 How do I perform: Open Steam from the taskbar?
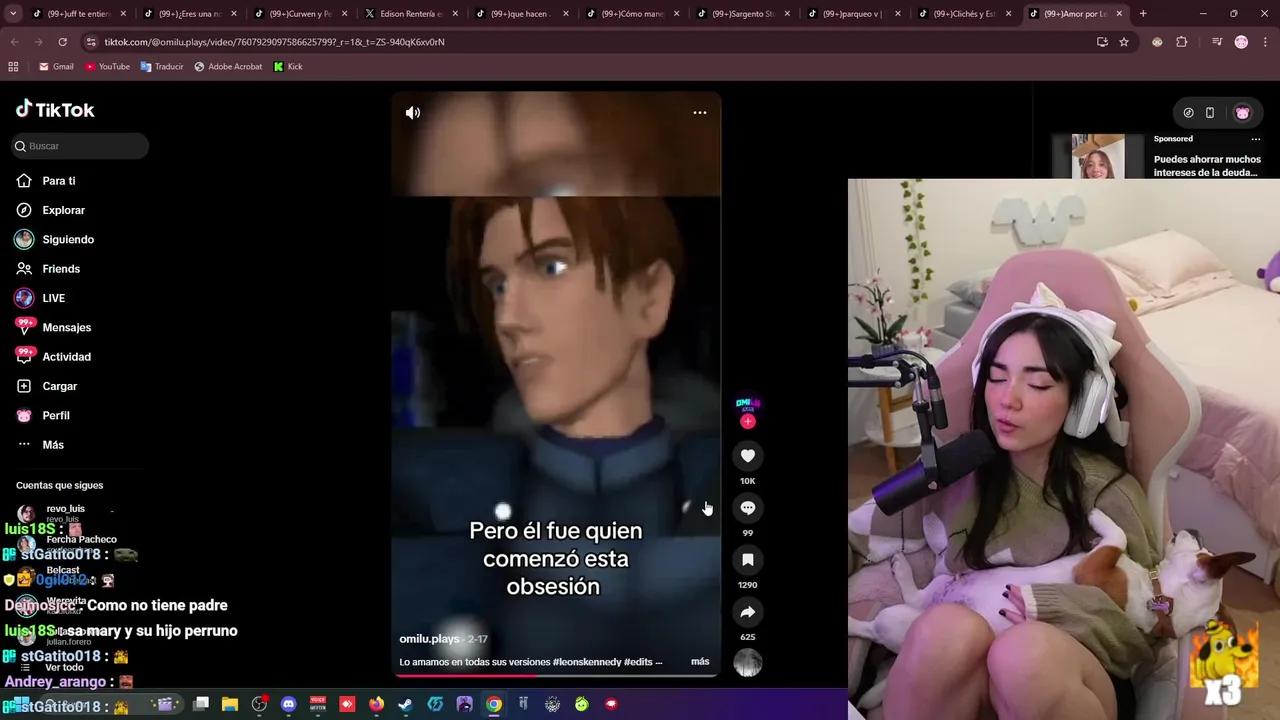click(x=405, y=704)
